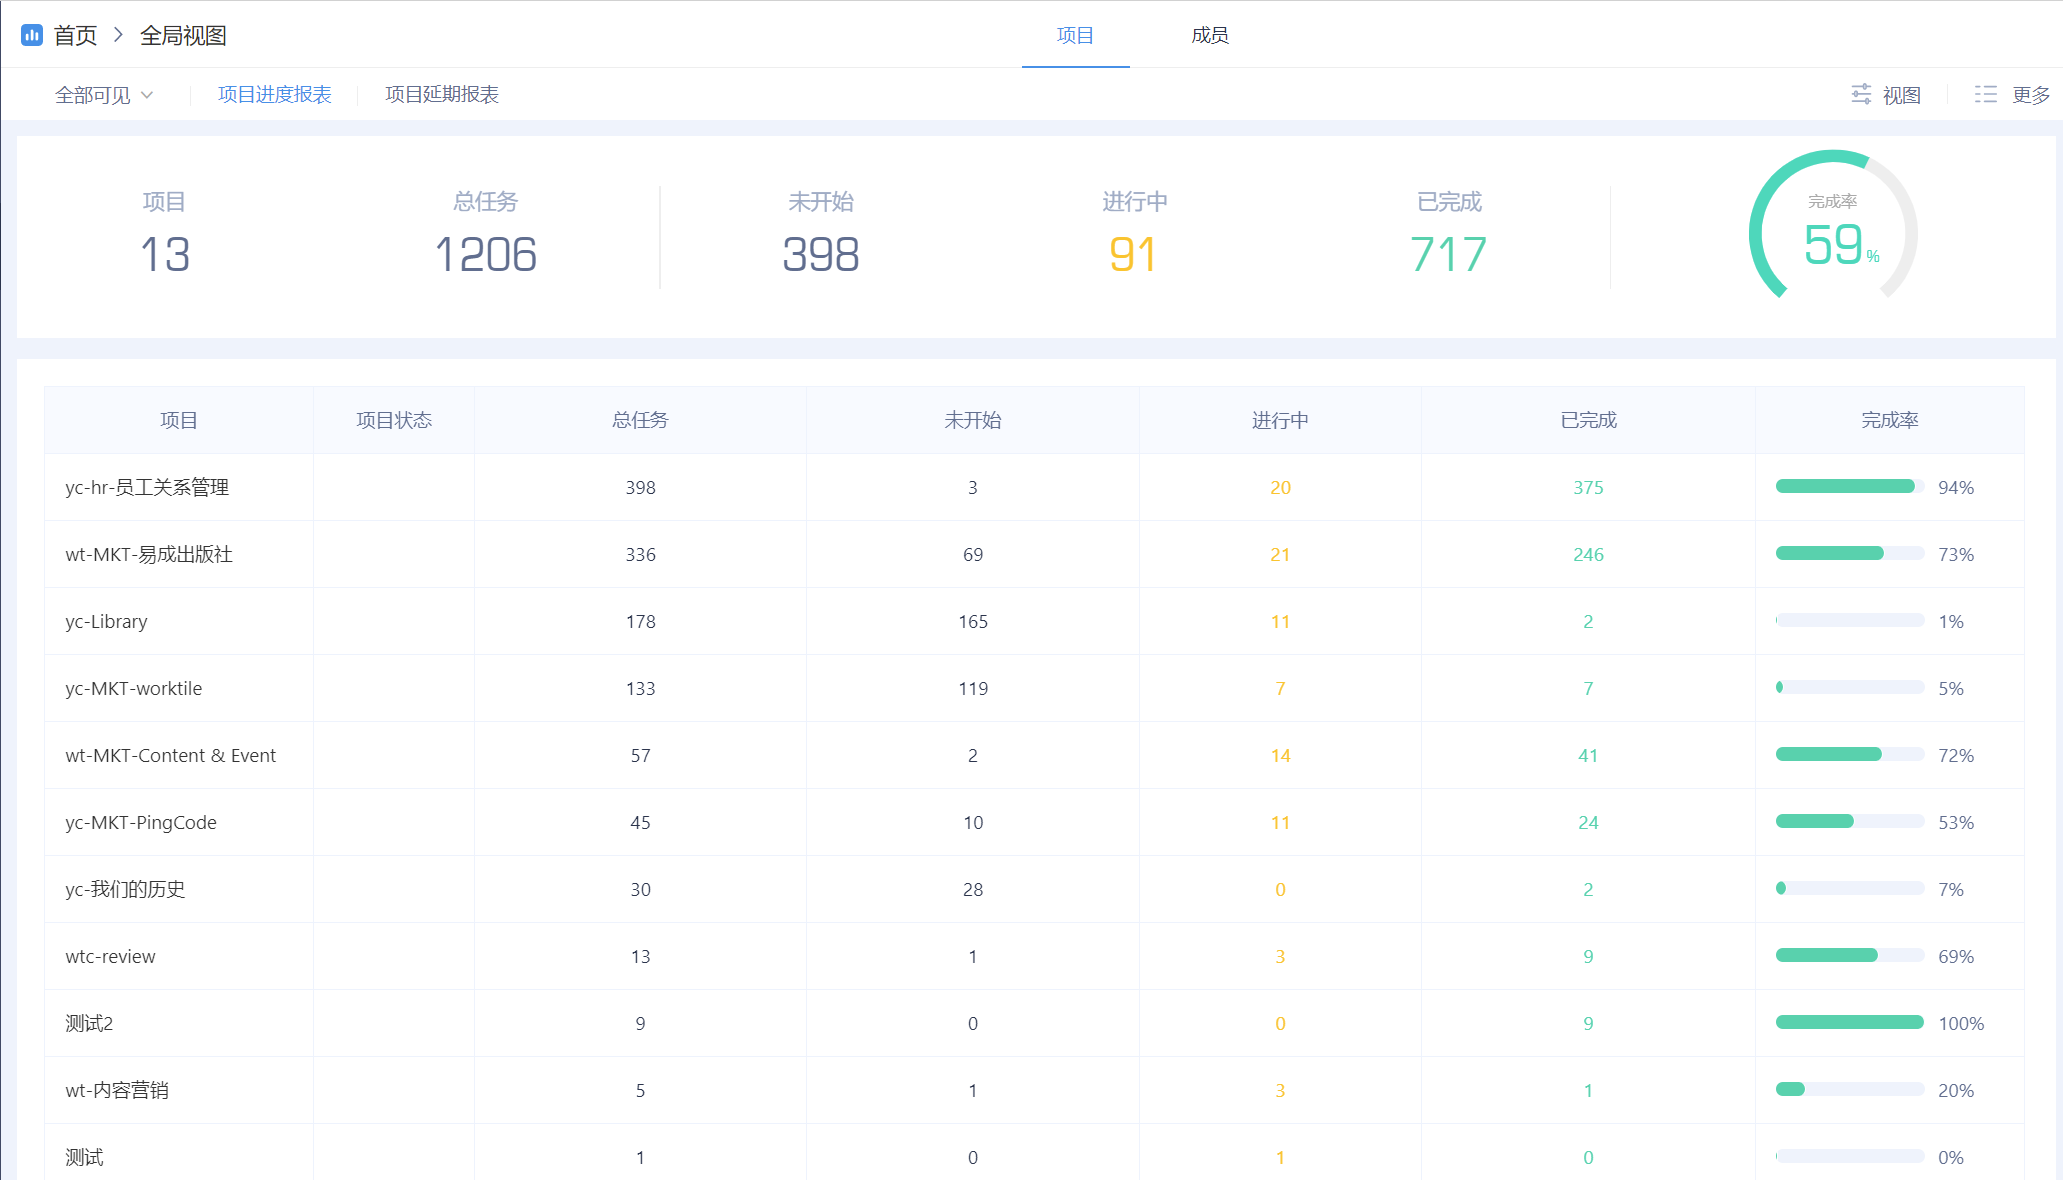Open the wtc-review project row
The height and width of the screenshot is (1180, 2063).
(x=110, y=956)
